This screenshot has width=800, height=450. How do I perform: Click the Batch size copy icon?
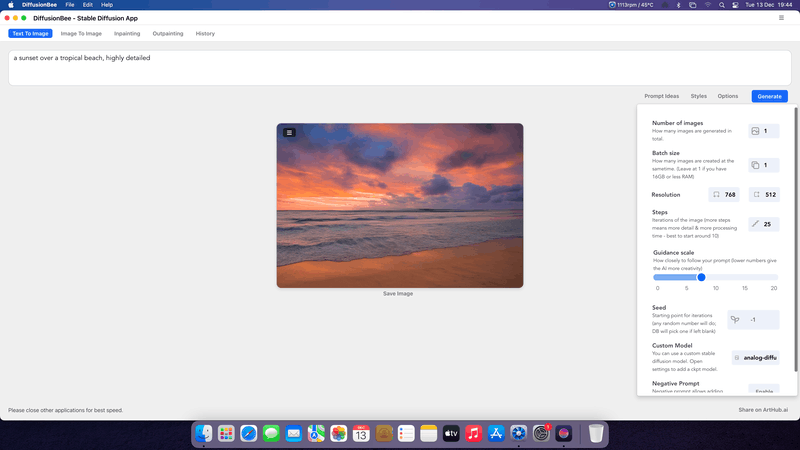click(x=755, y=165)
